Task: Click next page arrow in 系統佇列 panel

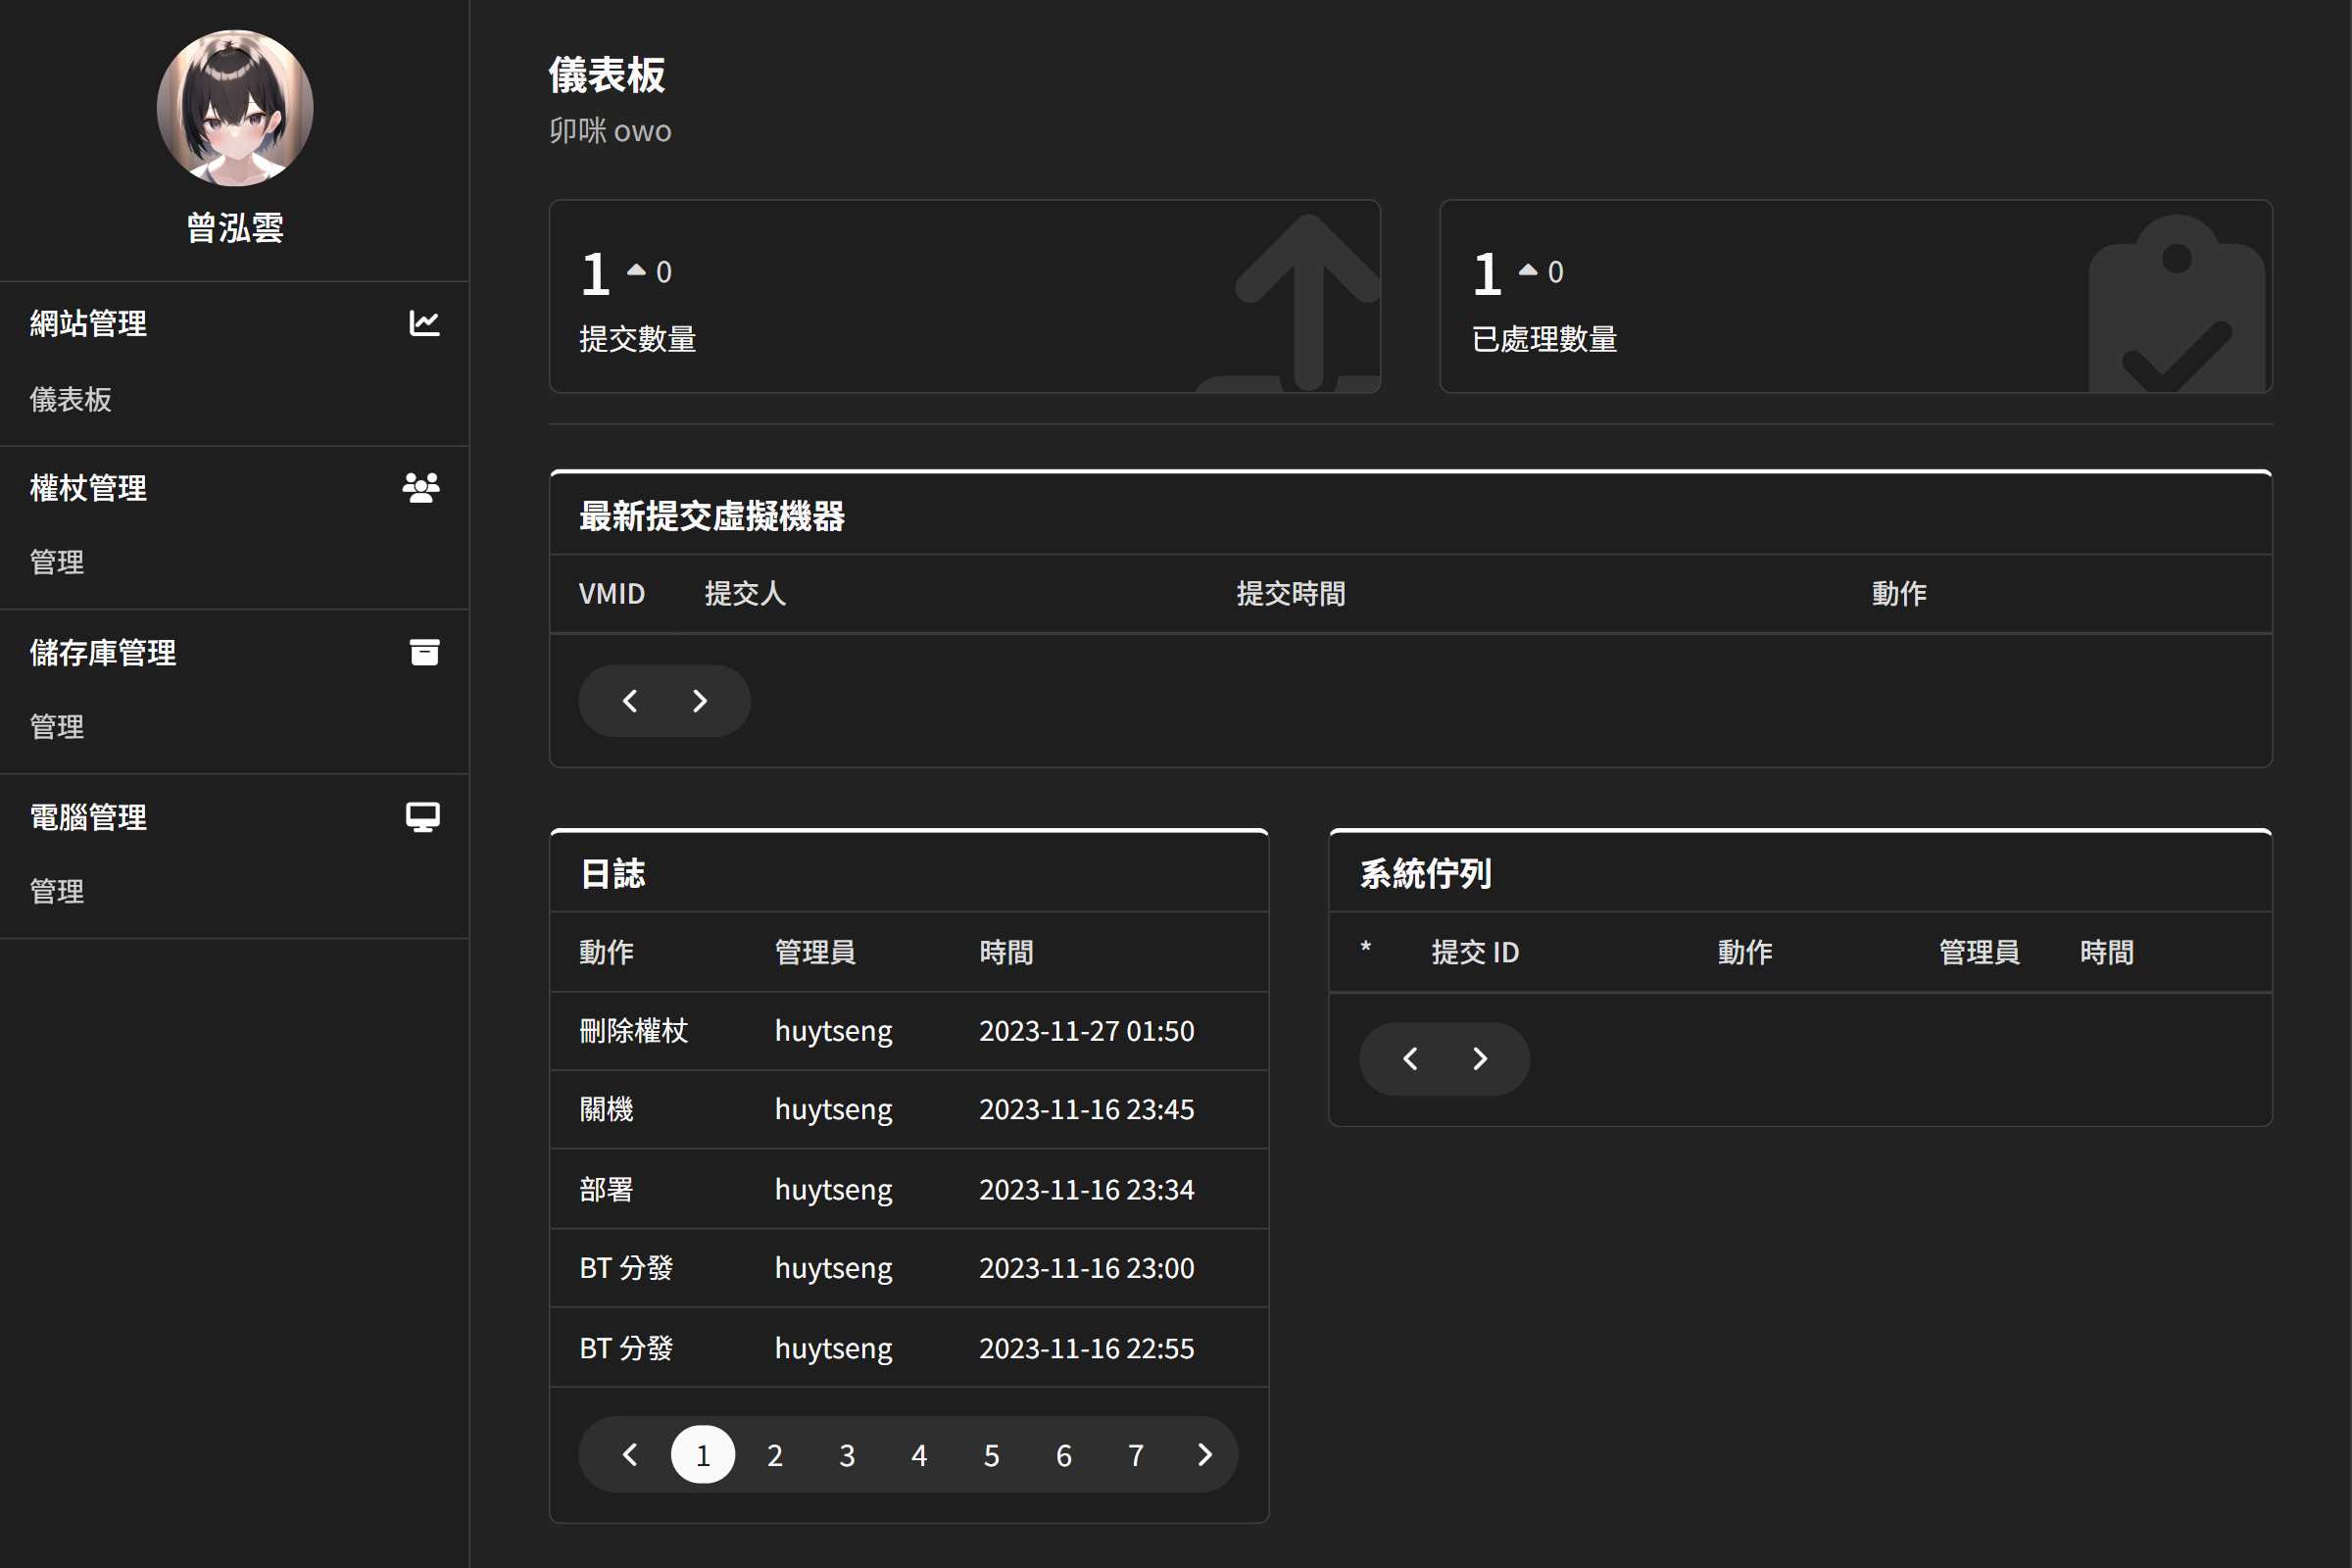Action: coord(1480,1059)
